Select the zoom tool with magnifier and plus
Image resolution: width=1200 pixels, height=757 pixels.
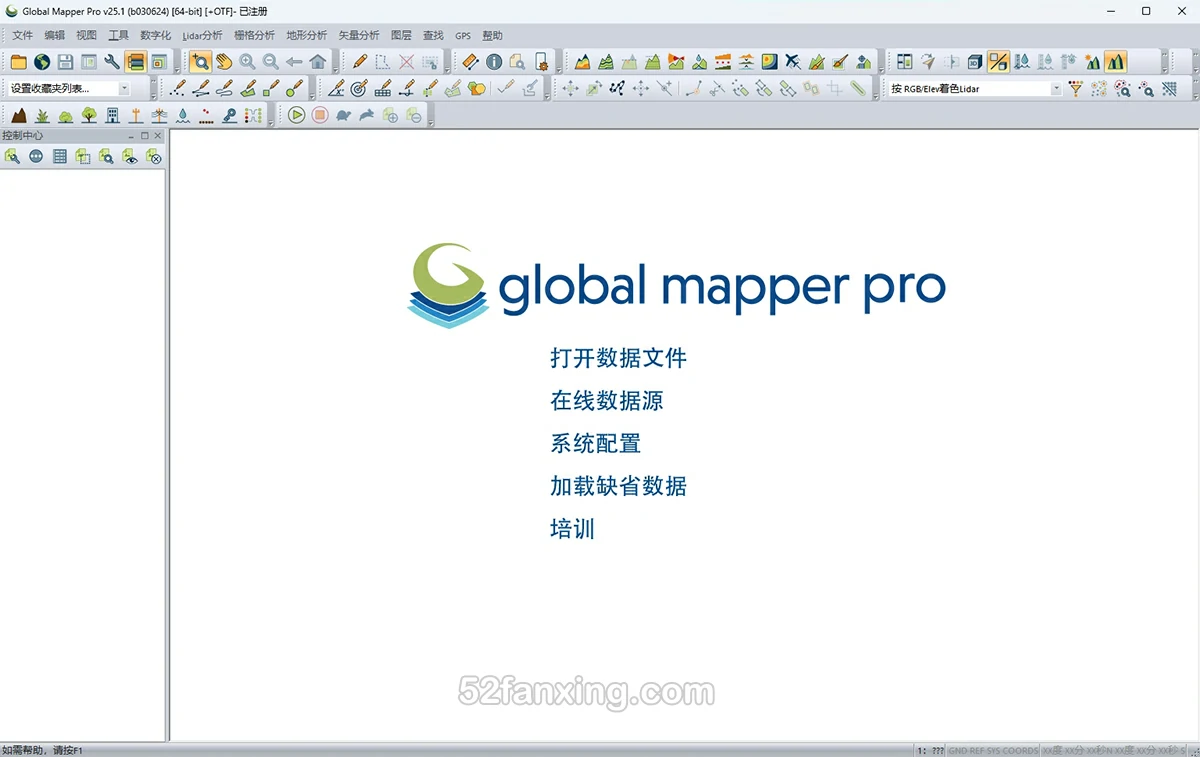(x=200, y=62)
